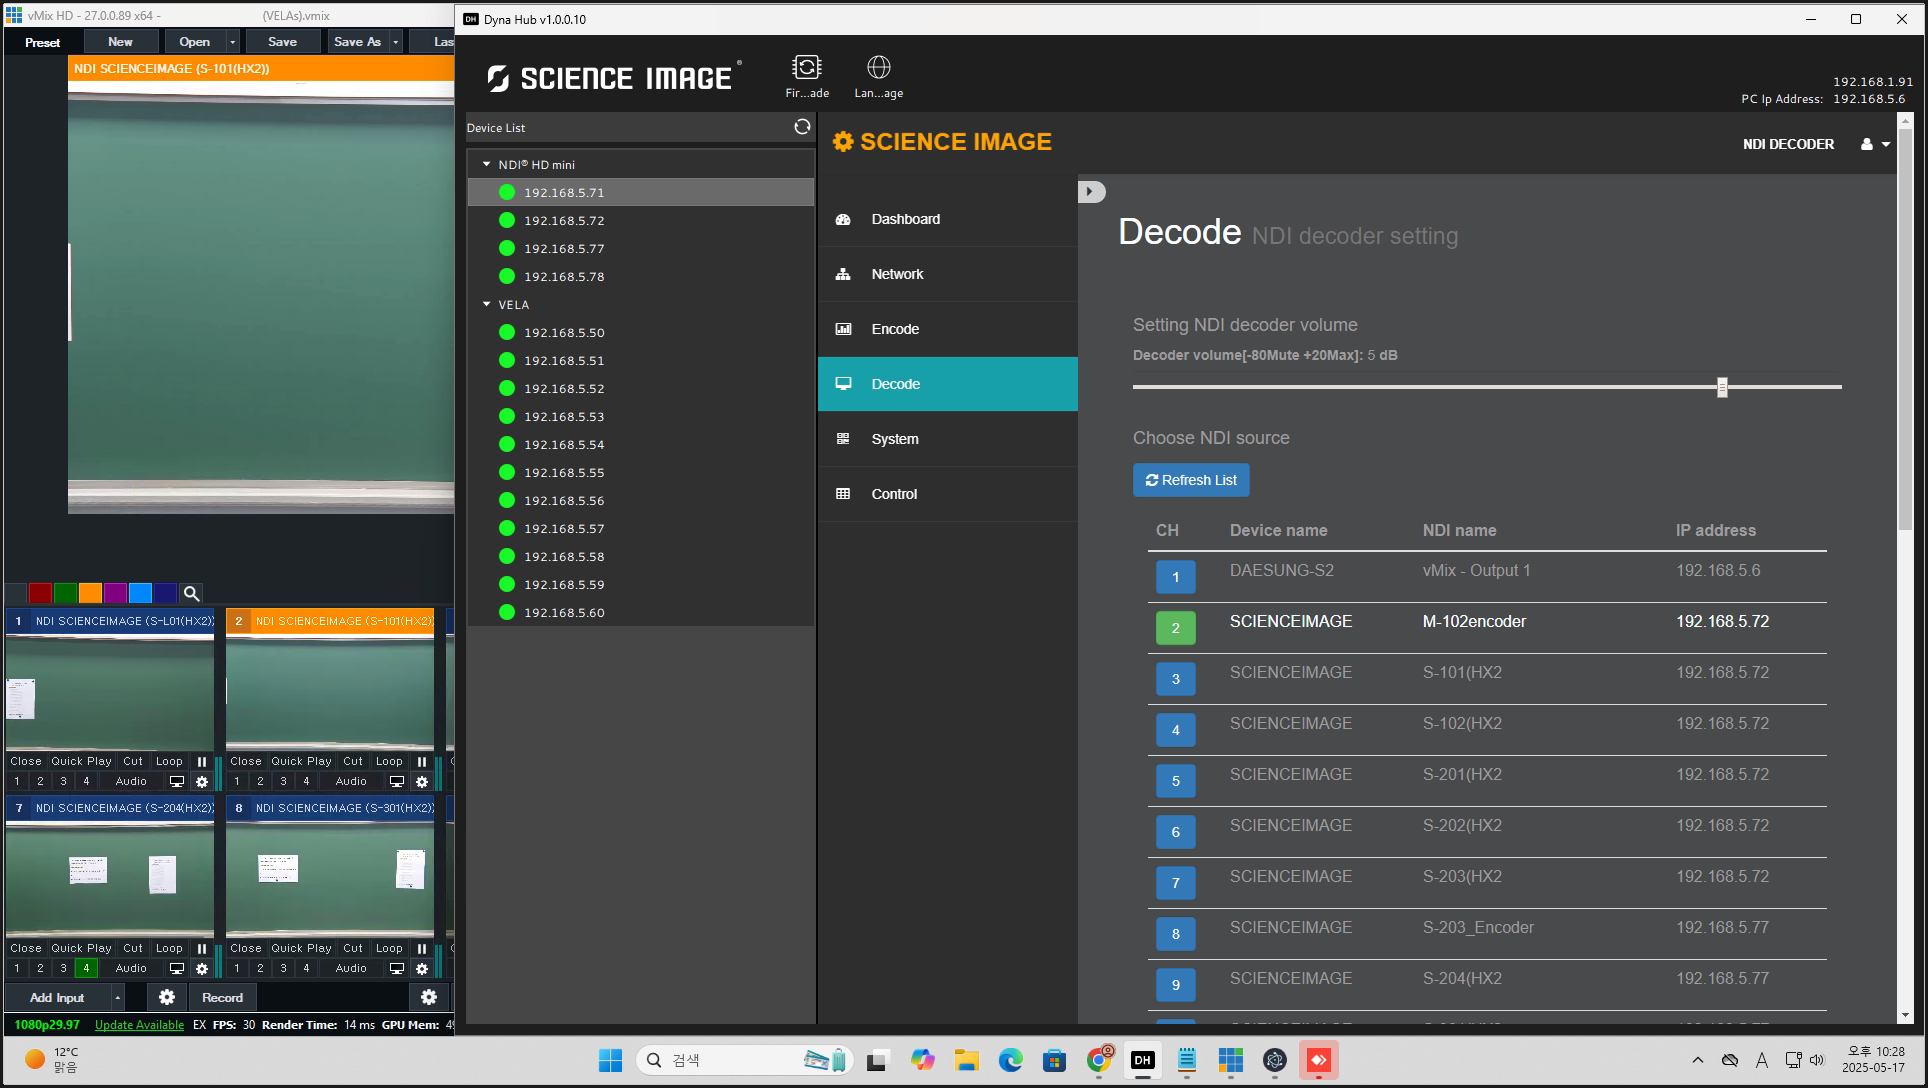
Task: Click the Windows taskbar search box
Action: click(744, 1060)
